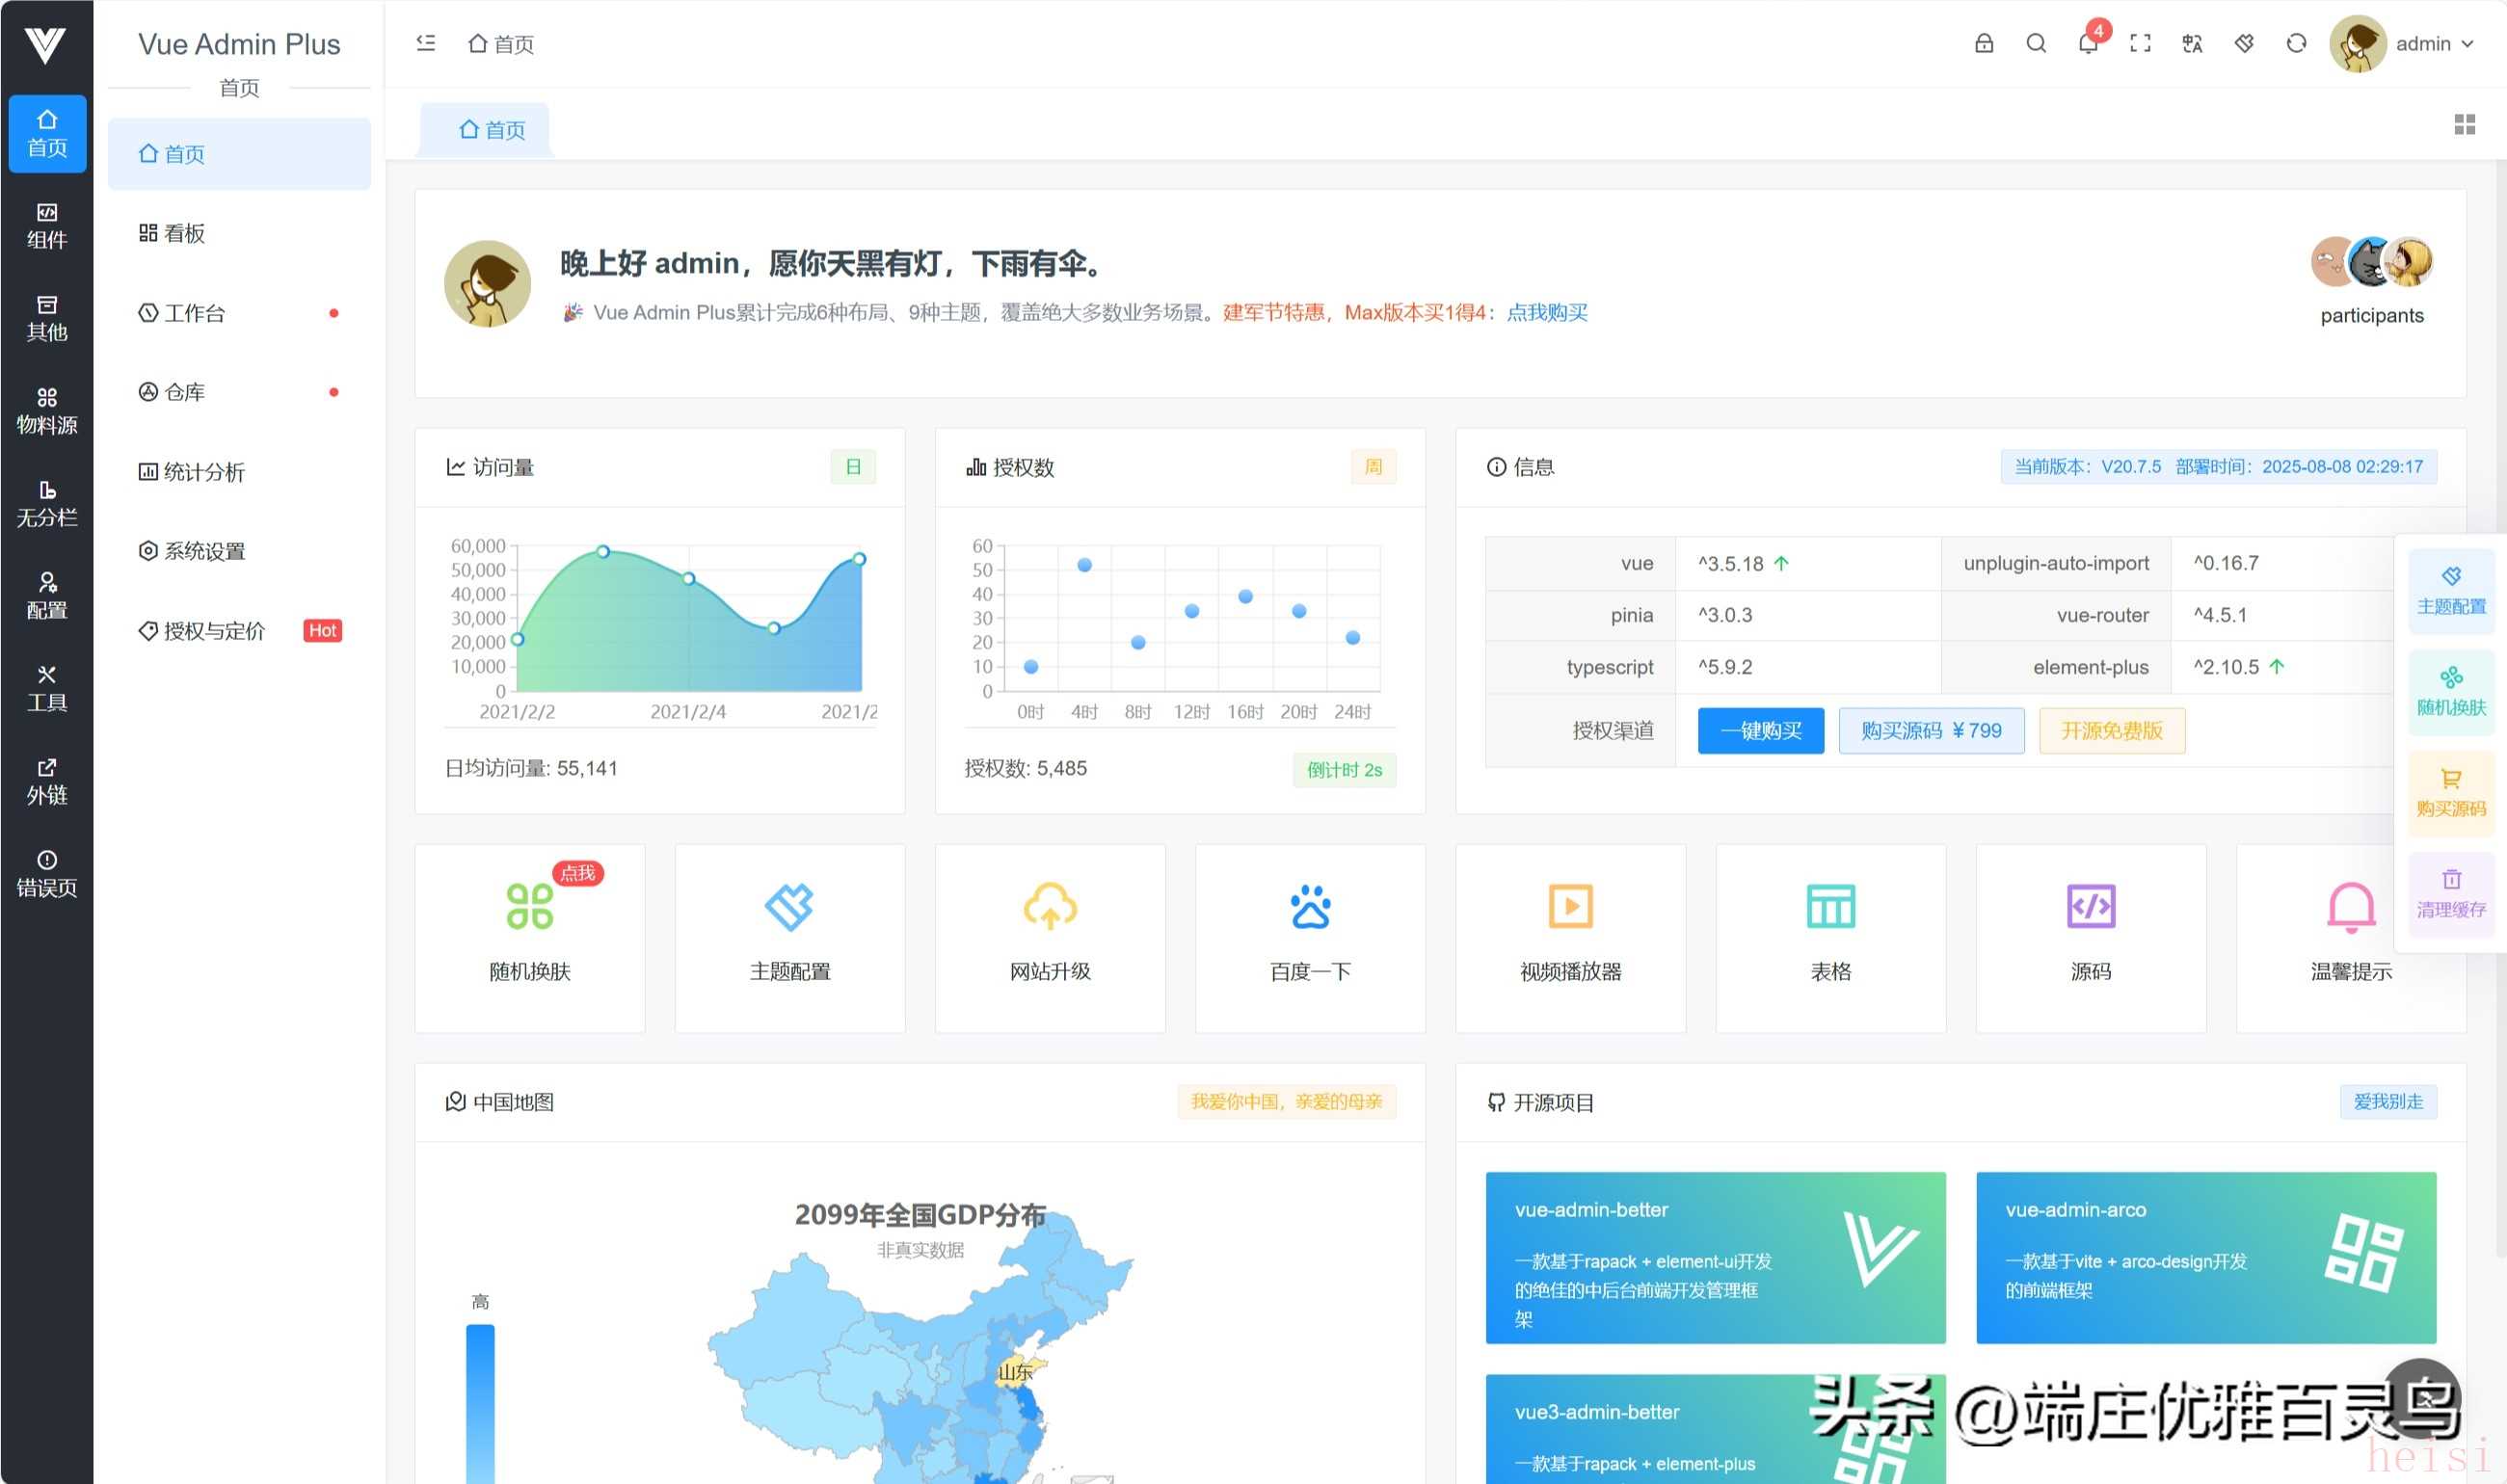The width and height of the screenshot is (2507, 1484).
Task: Open the vue-admin-arco project card
Action: pyautogui.click(x=2205, y=1257)
